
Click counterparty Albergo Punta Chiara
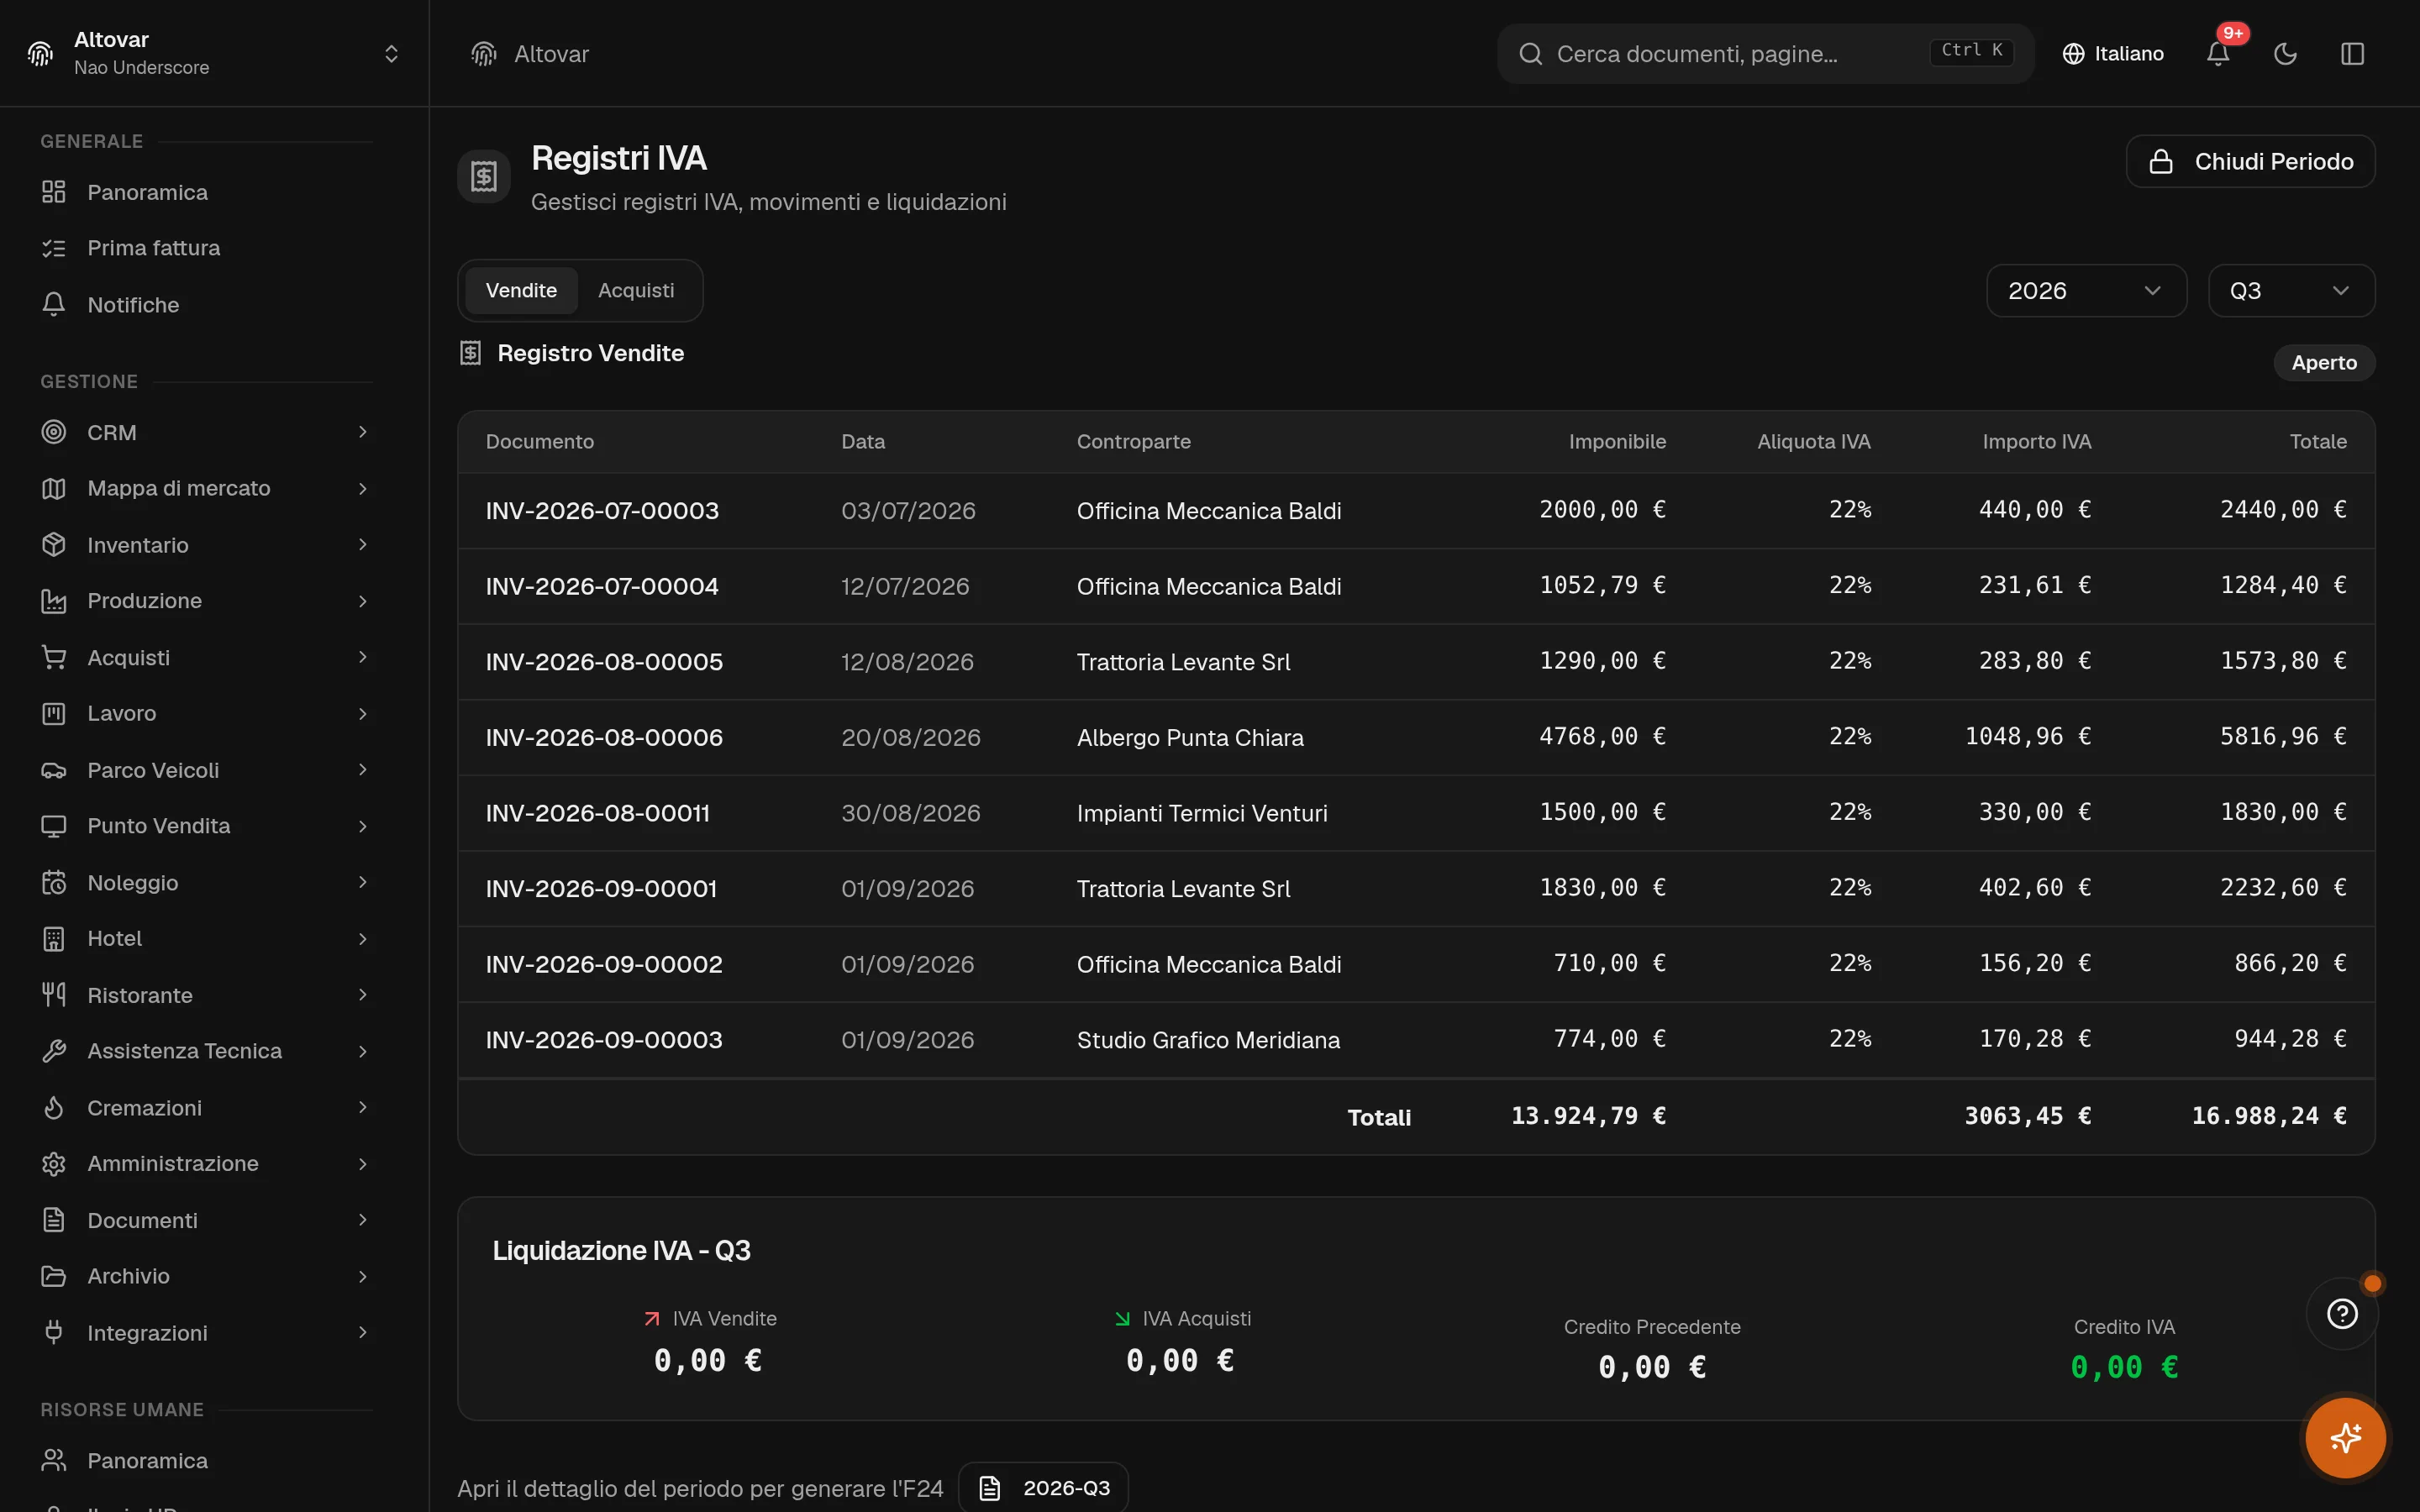click(x=1190, y=738)
